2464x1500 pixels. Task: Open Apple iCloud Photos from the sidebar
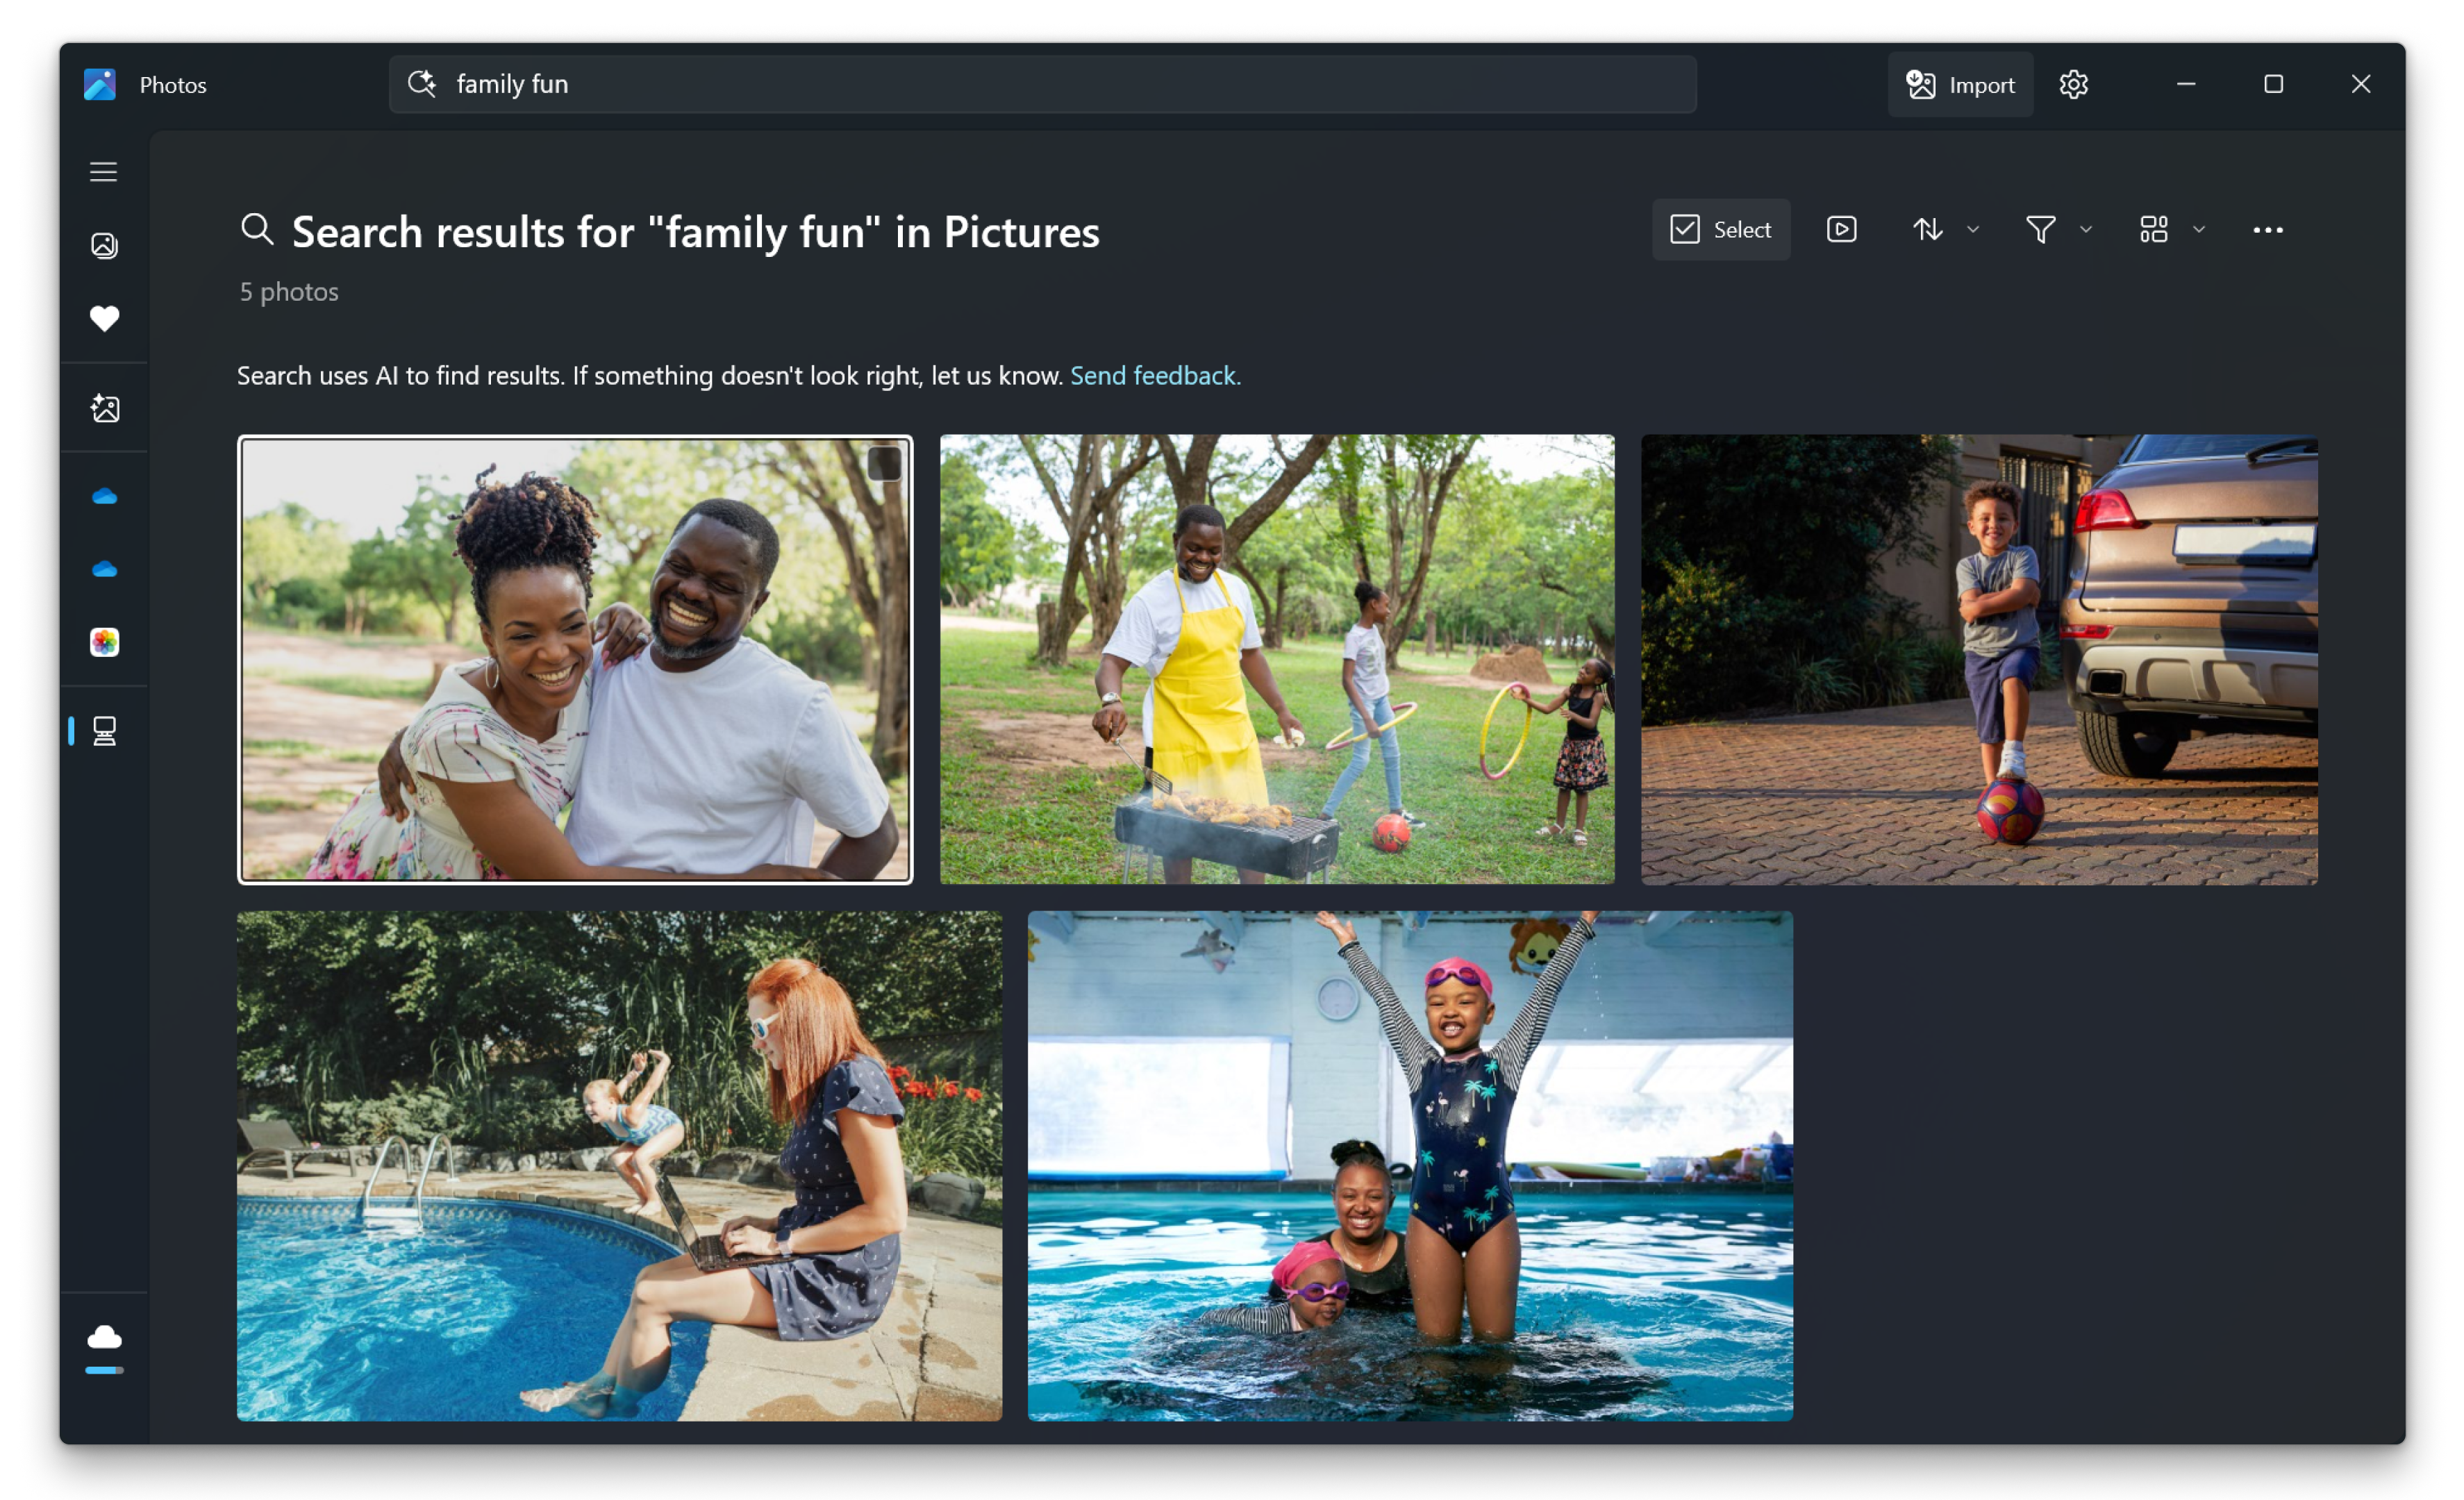pos(103,642)
